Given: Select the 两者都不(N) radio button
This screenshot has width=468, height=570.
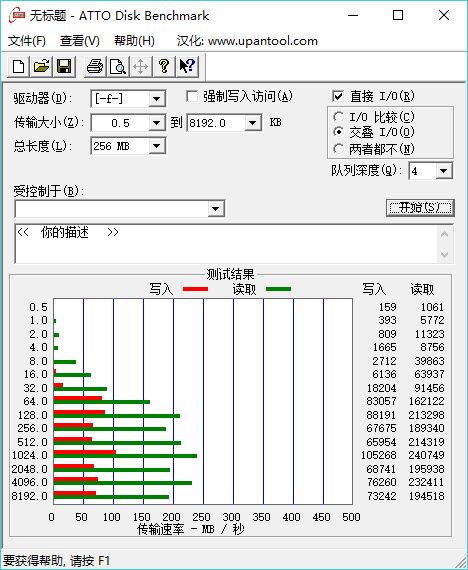Looking at the screenshot, I should (338, 149).
